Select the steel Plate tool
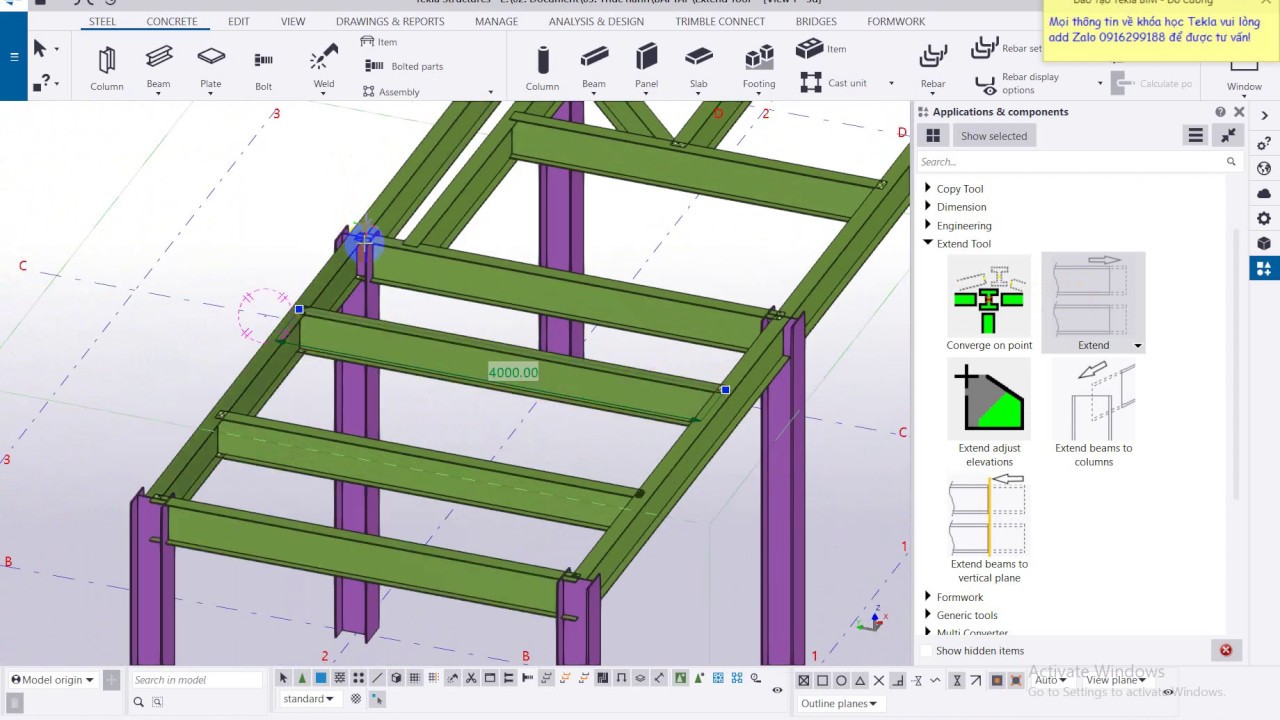The image size is (1280, 720). (211, 69)
